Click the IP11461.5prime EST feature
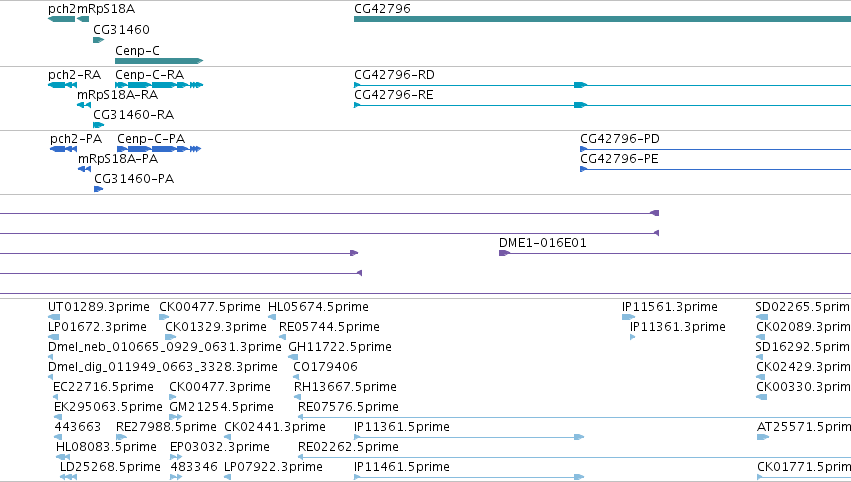851x482 pixels. (x=469, y=477)
